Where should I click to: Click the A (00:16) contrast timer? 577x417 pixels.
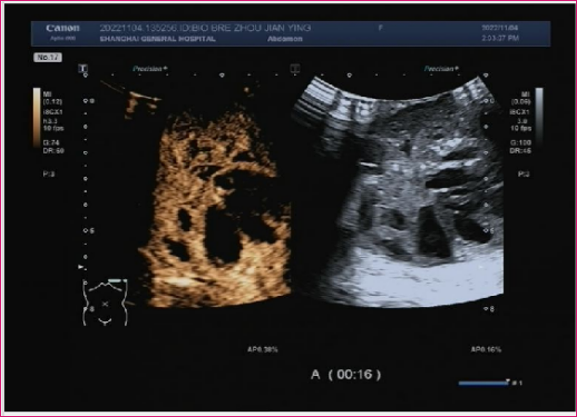[x=346, y=375]
